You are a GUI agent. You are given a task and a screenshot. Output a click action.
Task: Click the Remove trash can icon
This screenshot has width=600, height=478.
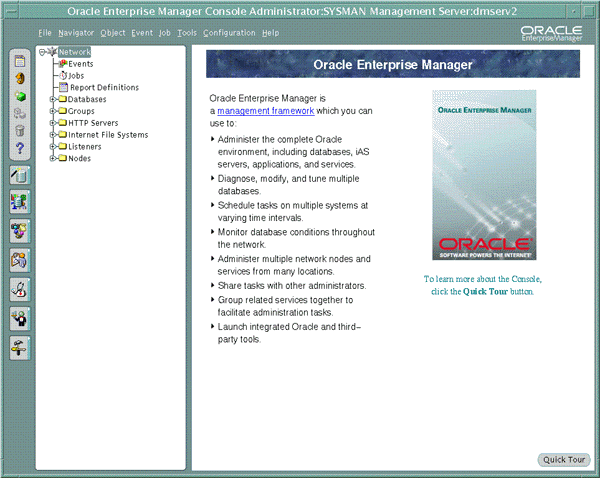[x=20, y=131]
